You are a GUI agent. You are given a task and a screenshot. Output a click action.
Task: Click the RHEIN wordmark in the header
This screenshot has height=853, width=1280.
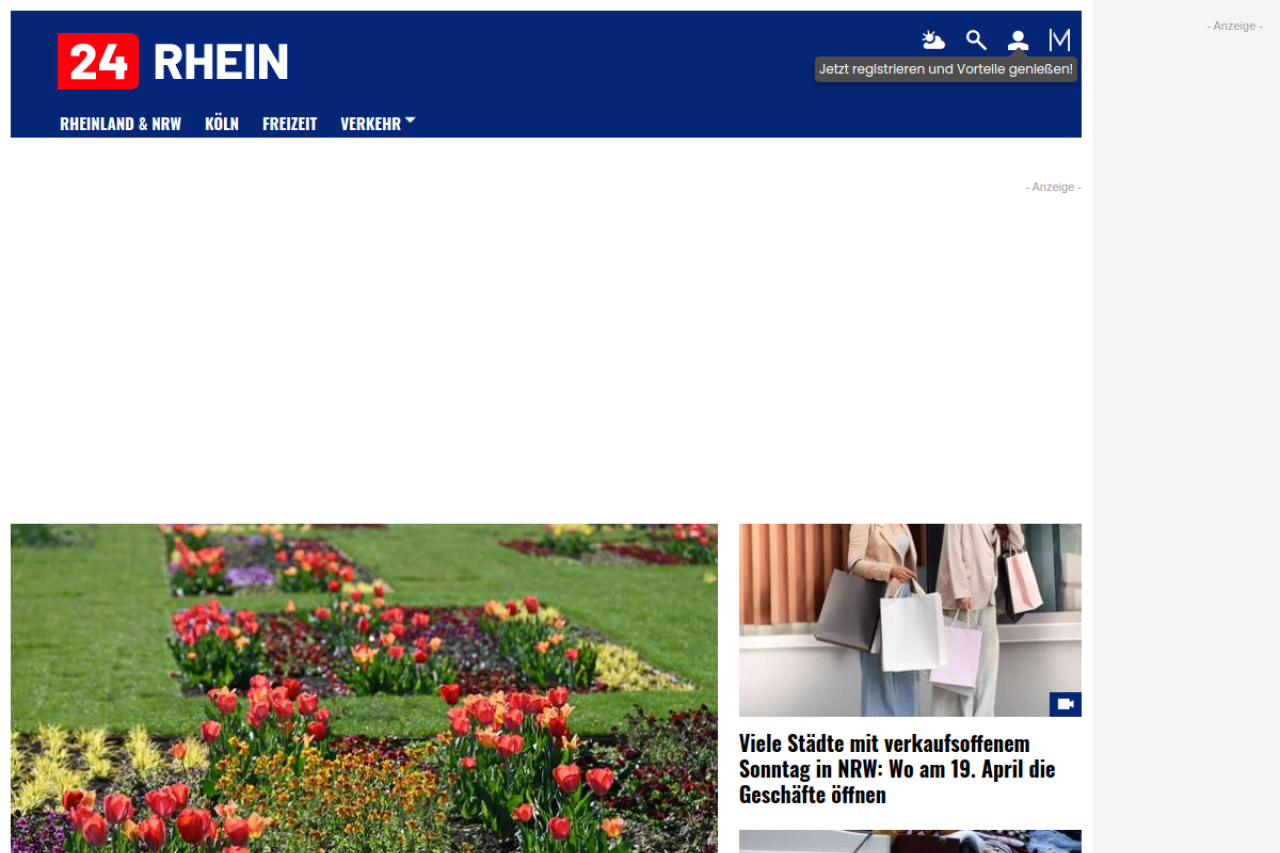(220, 61)
